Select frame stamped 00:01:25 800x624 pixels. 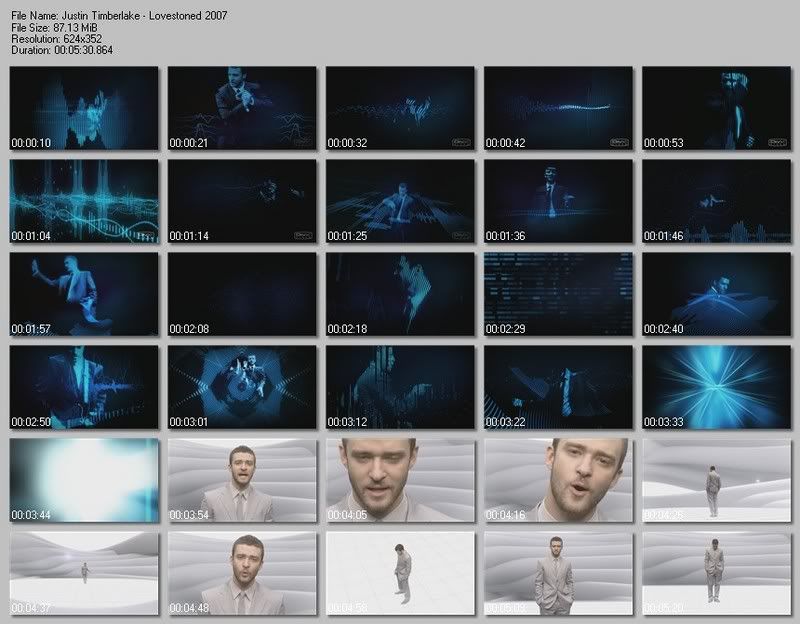pos(400,201)
